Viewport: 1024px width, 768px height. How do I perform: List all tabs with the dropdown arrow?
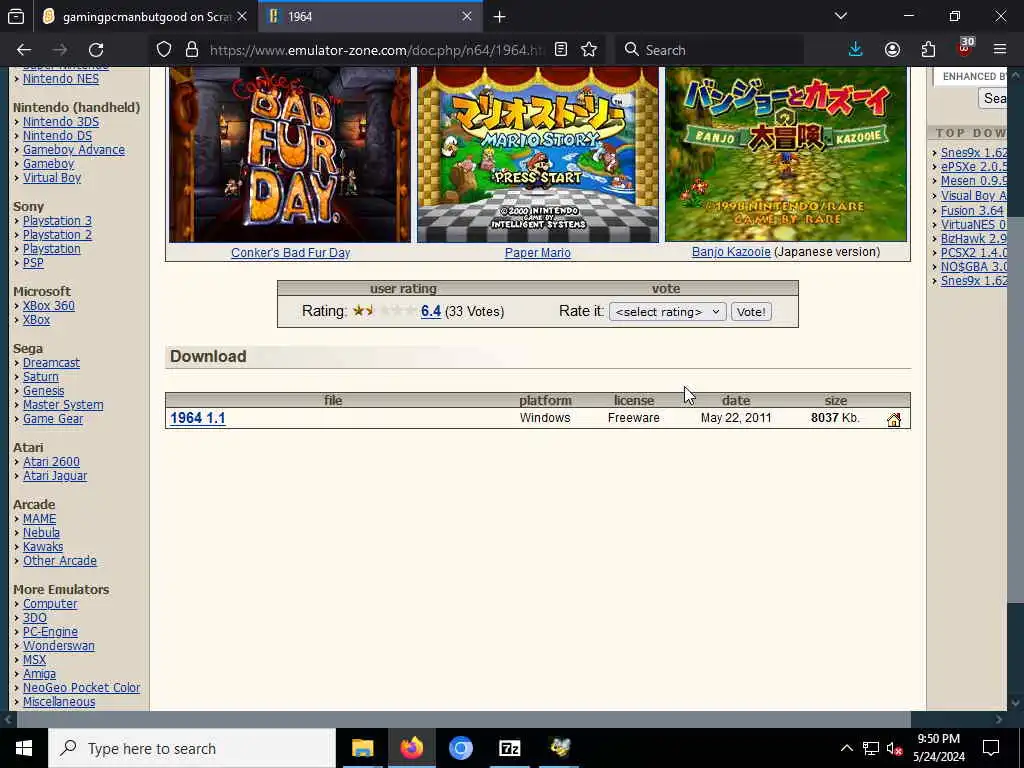(841, 16)
